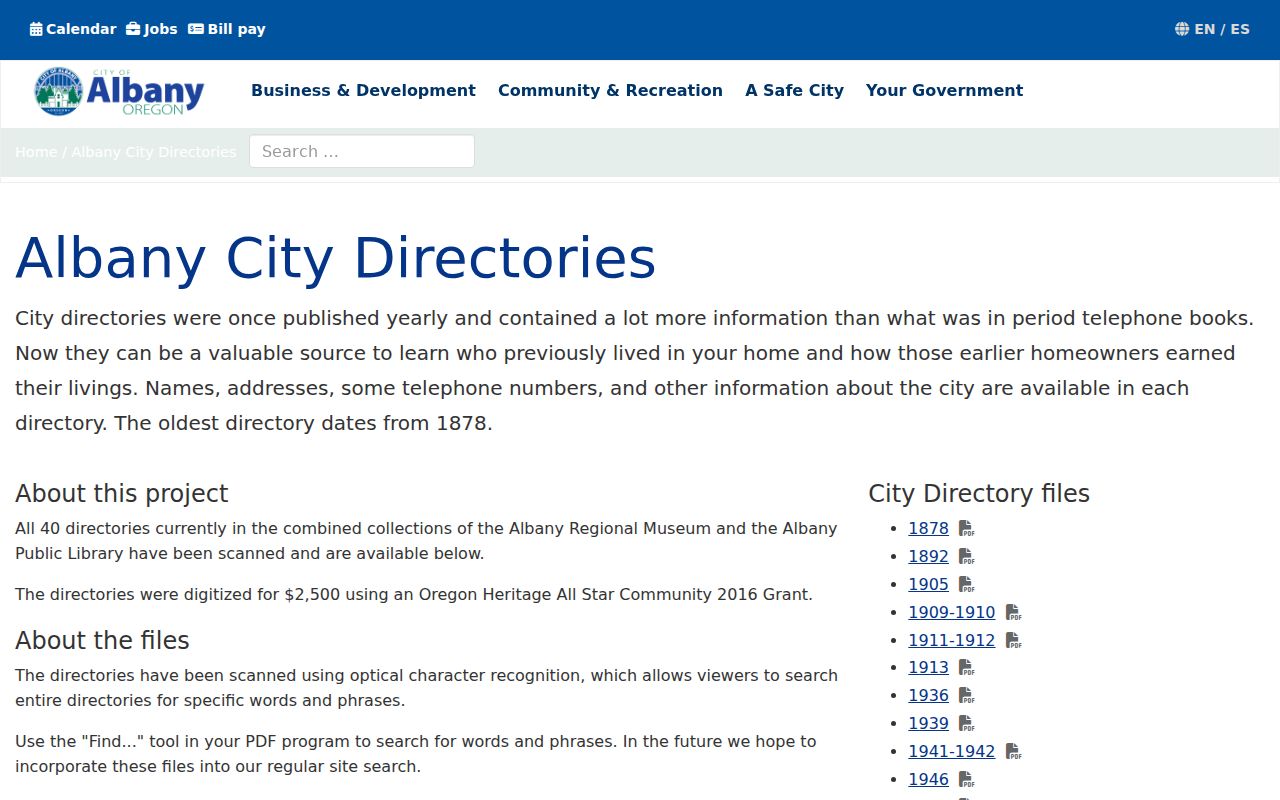This screenshot has width=1280, height=800.
Task: Open the Bill pay link
Action: 227,29
